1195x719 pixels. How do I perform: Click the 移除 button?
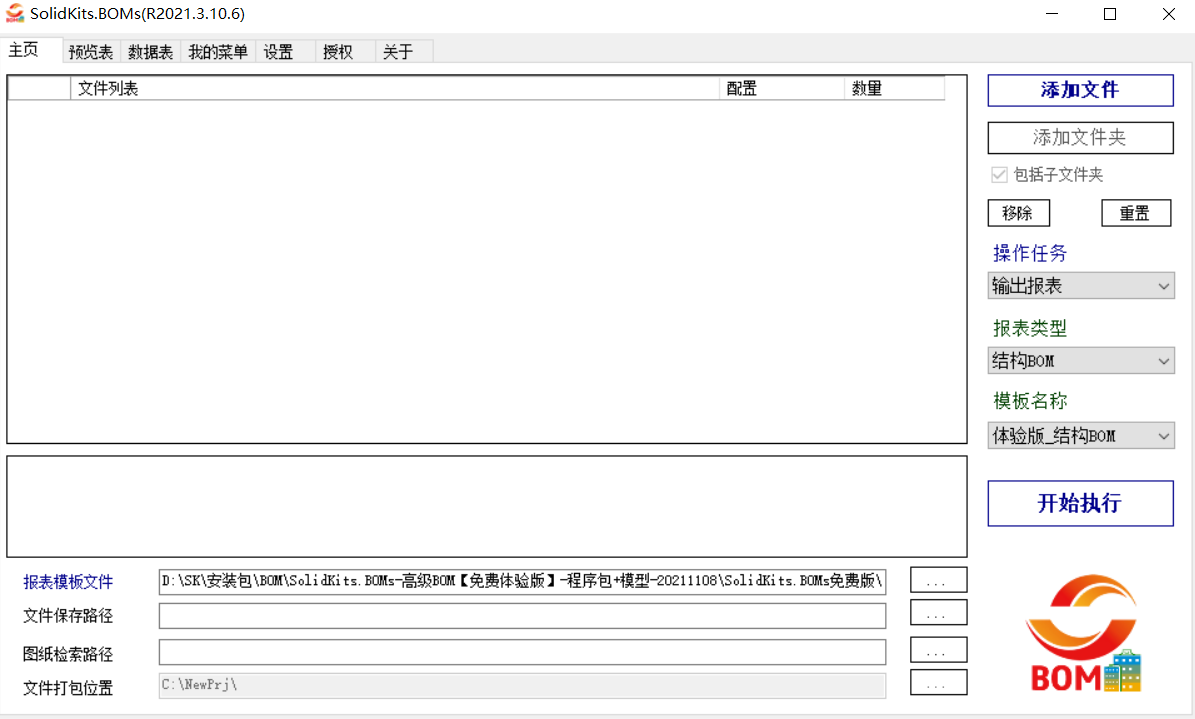click(x=1018, y=213)
